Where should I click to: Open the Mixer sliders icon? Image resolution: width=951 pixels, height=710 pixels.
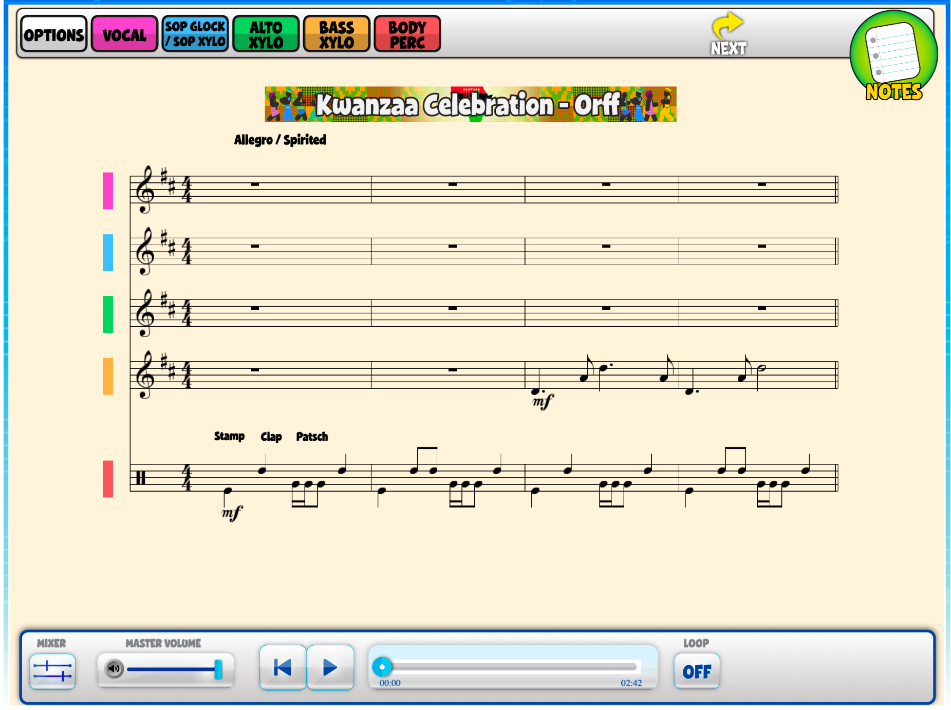(52, 670)
